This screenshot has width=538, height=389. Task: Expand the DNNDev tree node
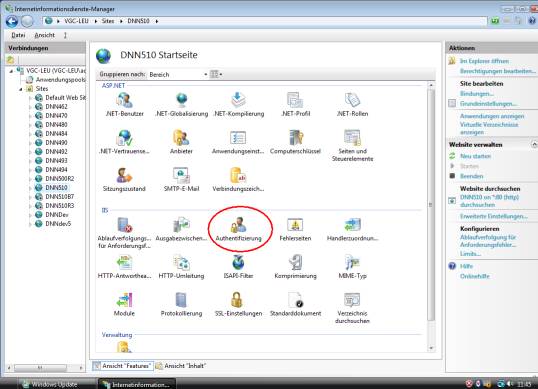click(x=30, y=215)
